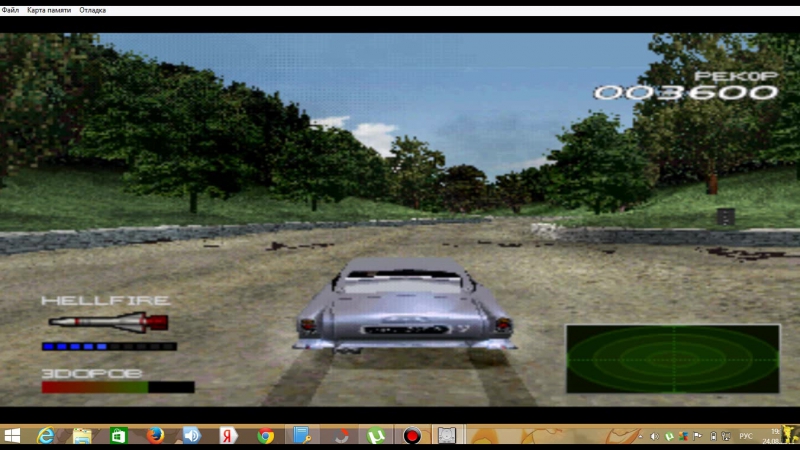Screen dimensions: 800x450
Task: Open the Windows Store taskbar icon
Action: tap(118, 436)
